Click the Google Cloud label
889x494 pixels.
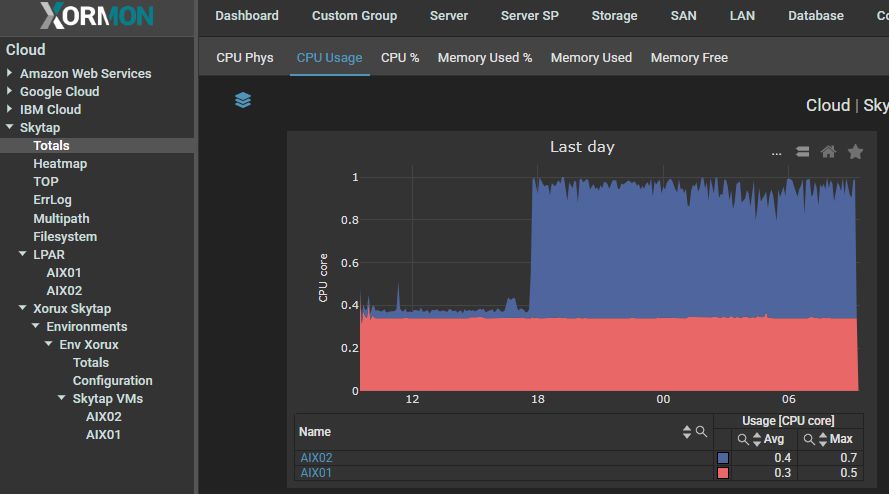pos(60,92)
